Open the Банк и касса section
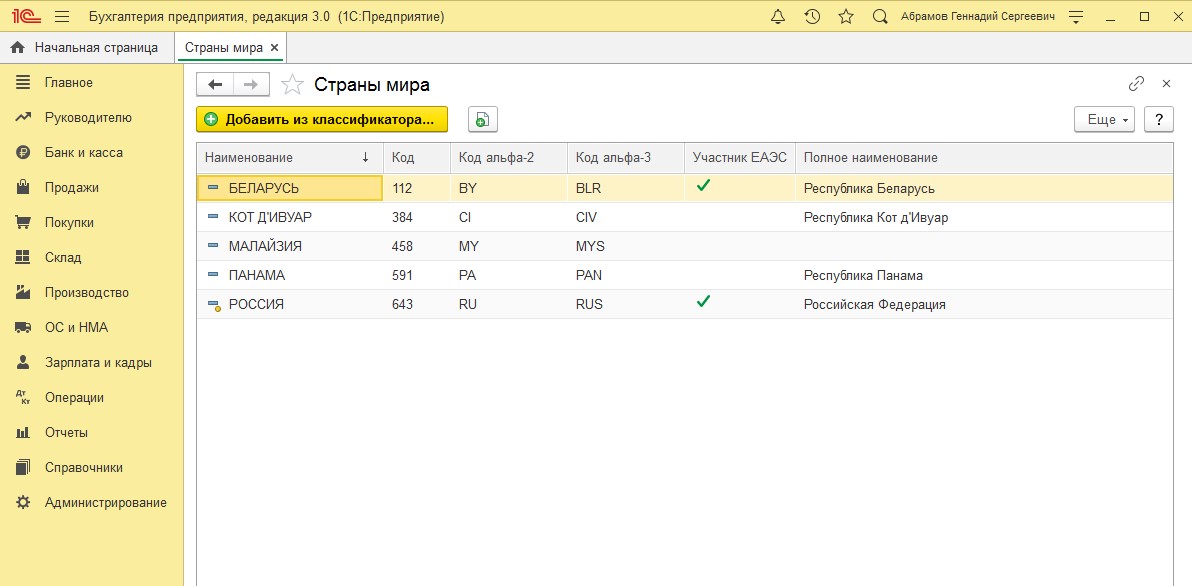Screen dimensions: 1192x586 (x=83, y=153)
